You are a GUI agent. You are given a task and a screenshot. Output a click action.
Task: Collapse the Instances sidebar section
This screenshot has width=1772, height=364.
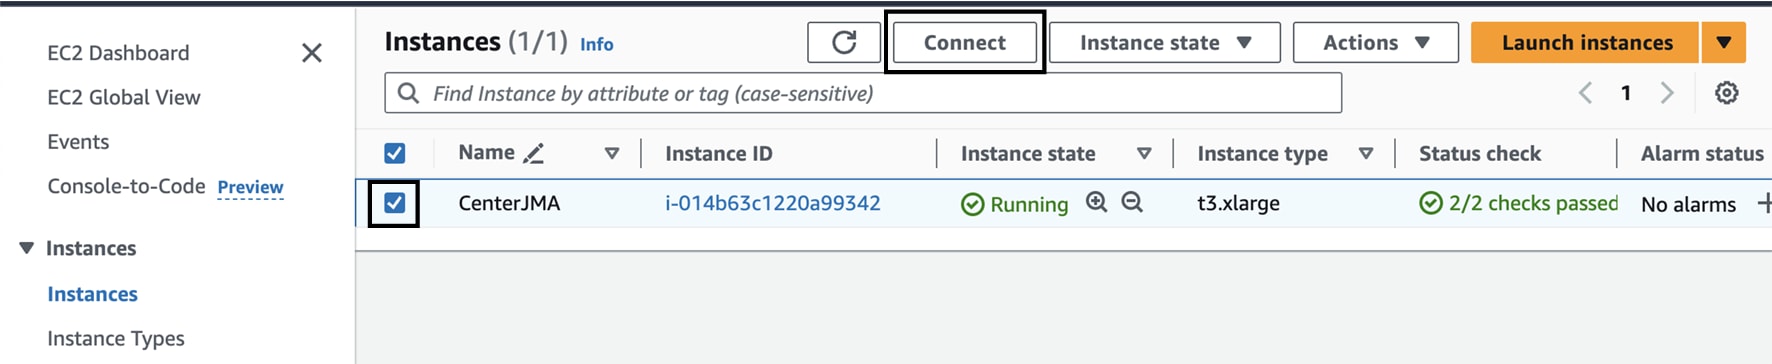(x=27, y=247)
